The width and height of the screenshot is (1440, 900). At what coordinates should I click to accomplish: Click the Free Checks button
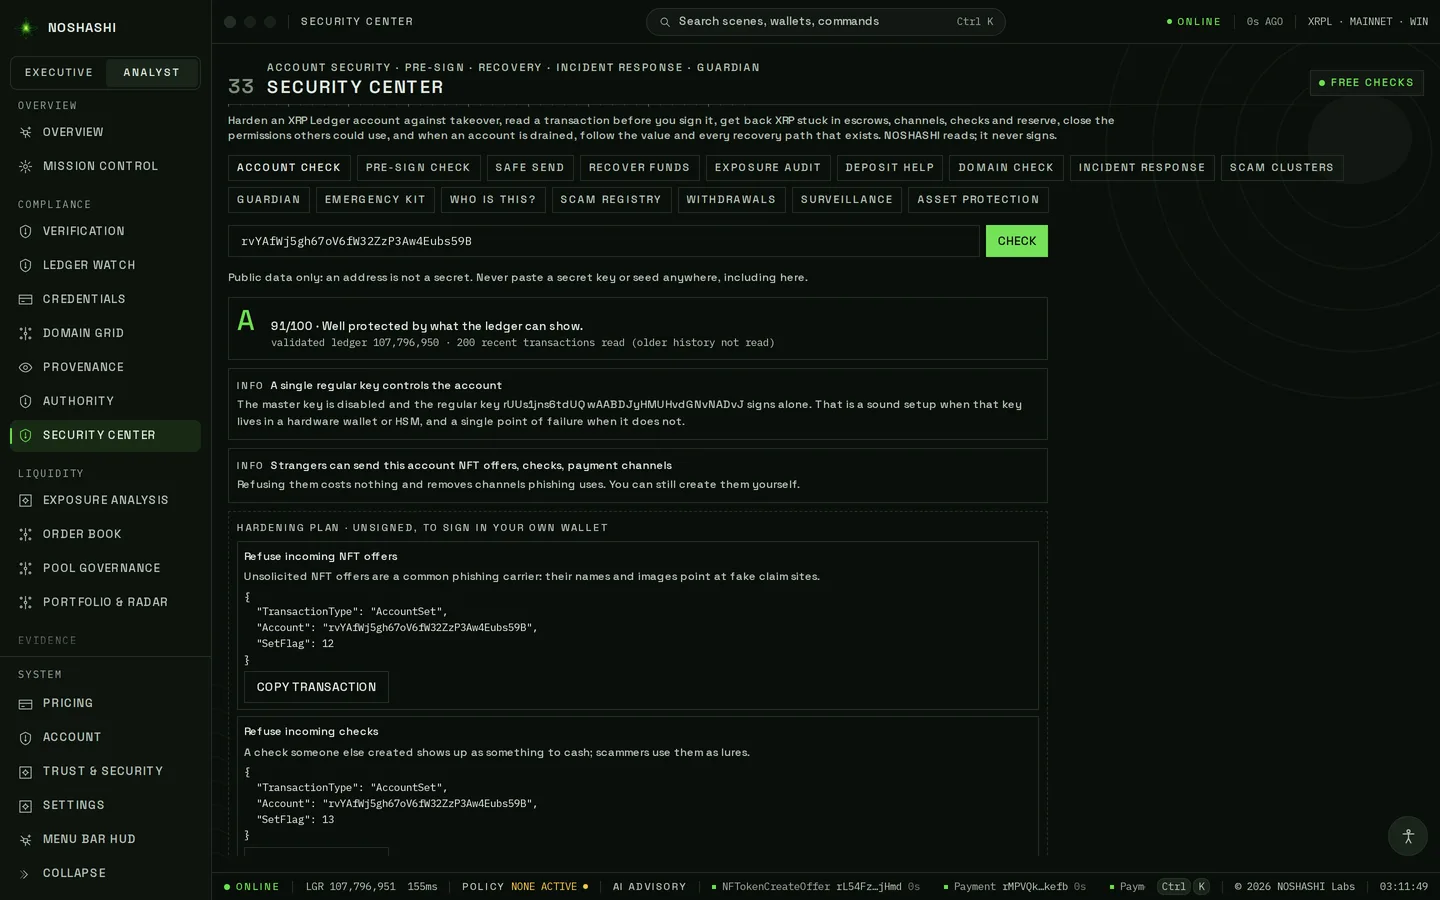[x=1366, y=83]
